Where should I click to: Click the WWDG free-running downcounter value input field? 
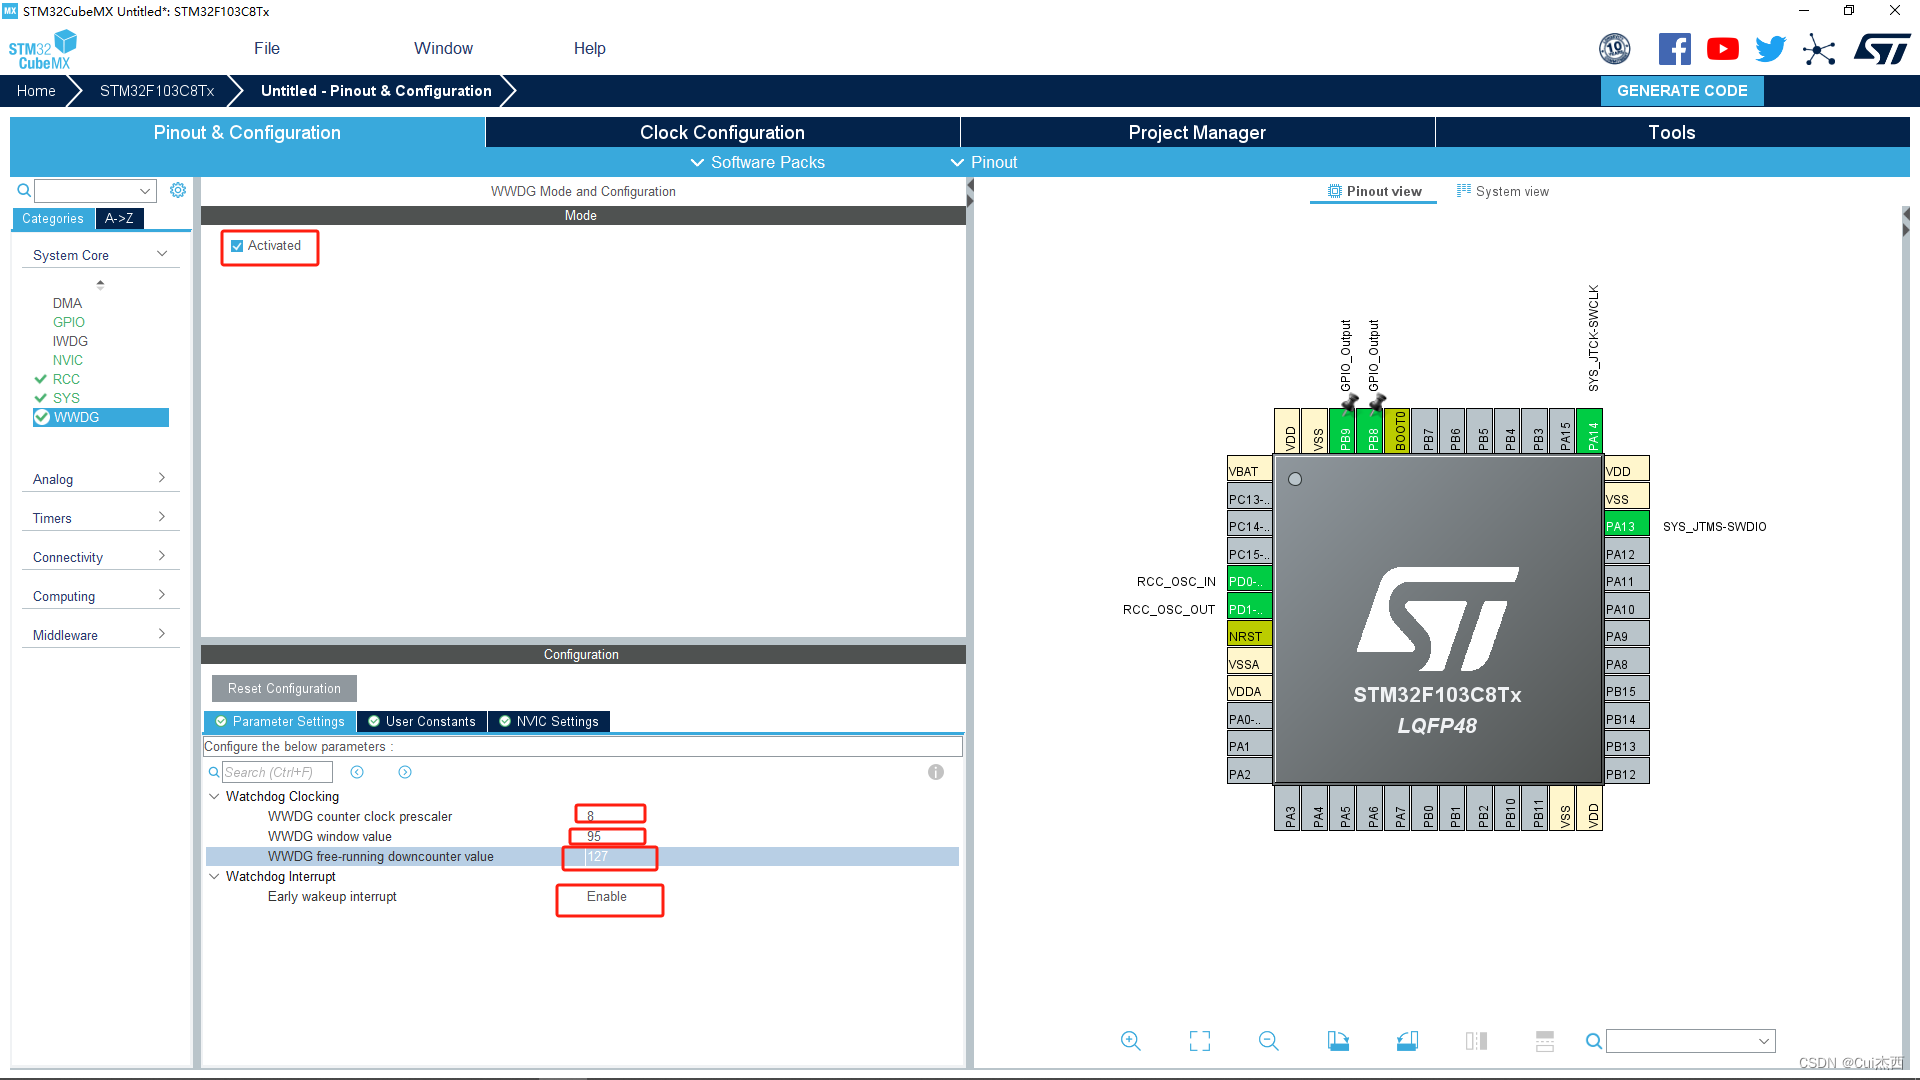click(608, 856)
